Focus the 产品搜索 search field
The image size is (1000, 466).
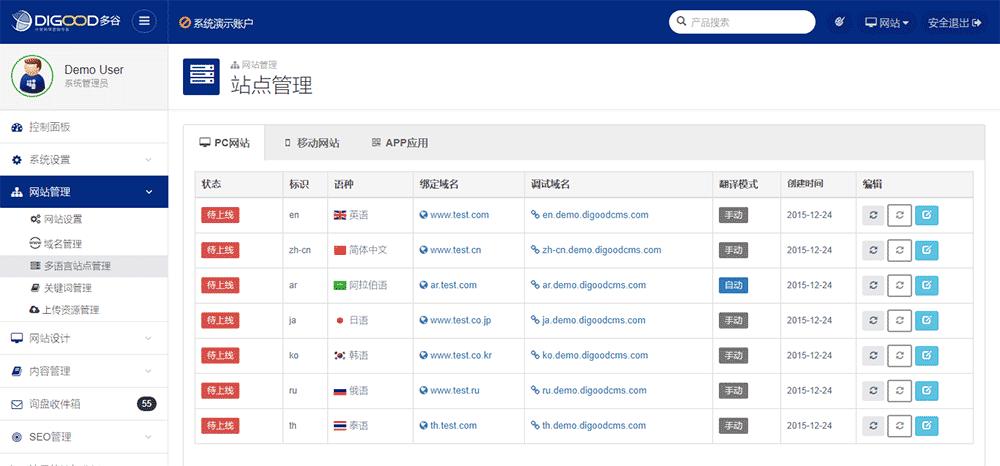(x=742, y=22)
